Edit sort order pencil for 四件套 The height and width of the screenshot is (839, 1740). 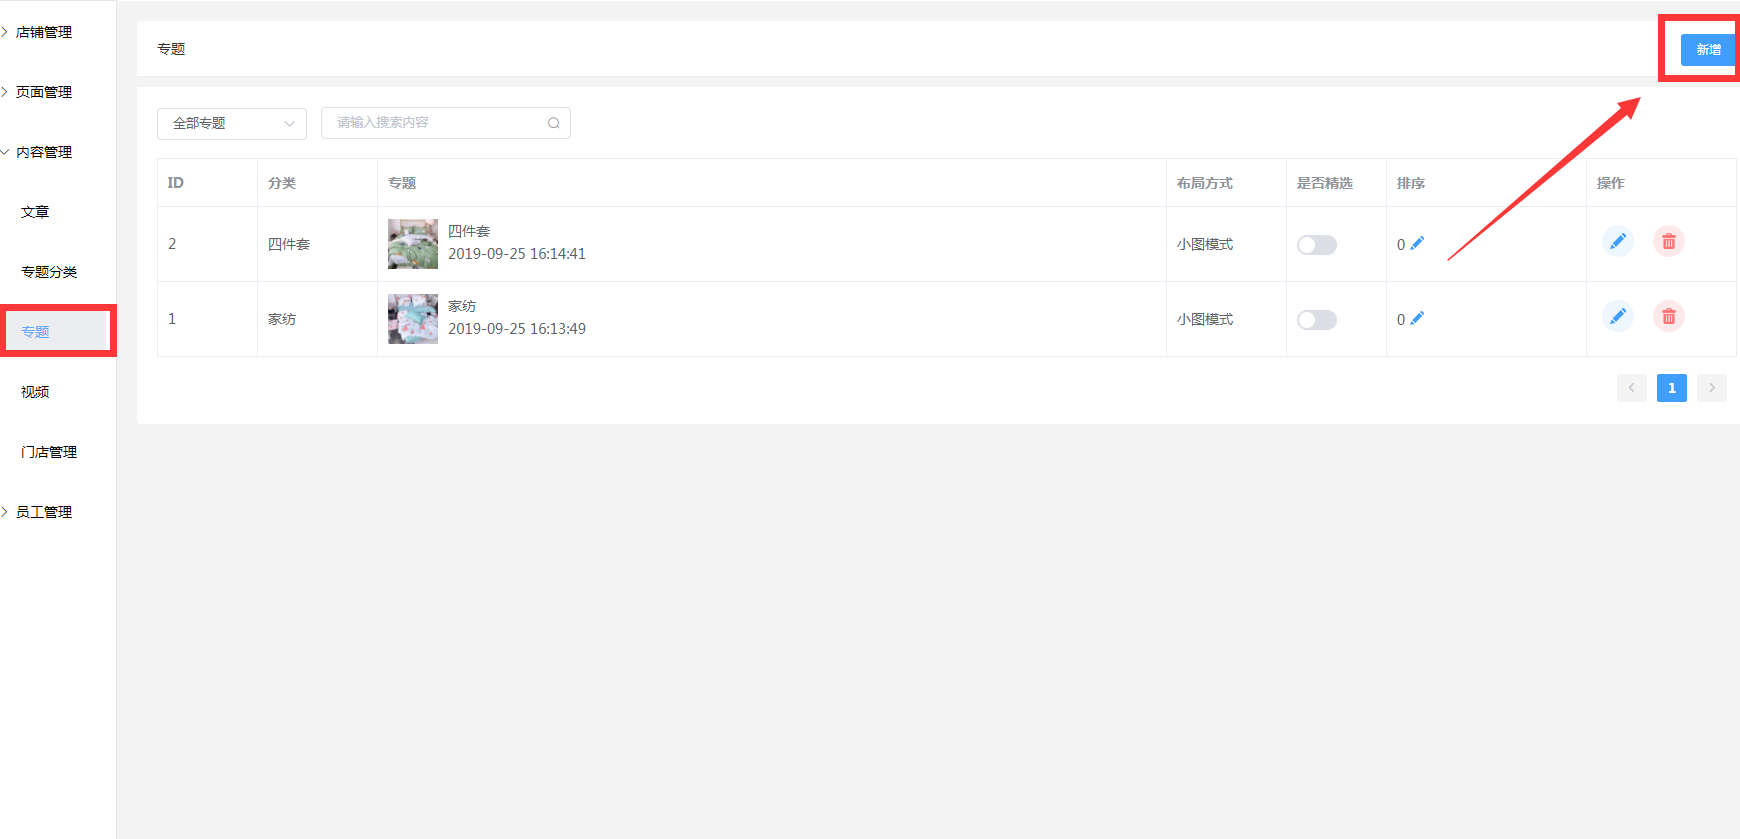click(x=1417, y=243)
